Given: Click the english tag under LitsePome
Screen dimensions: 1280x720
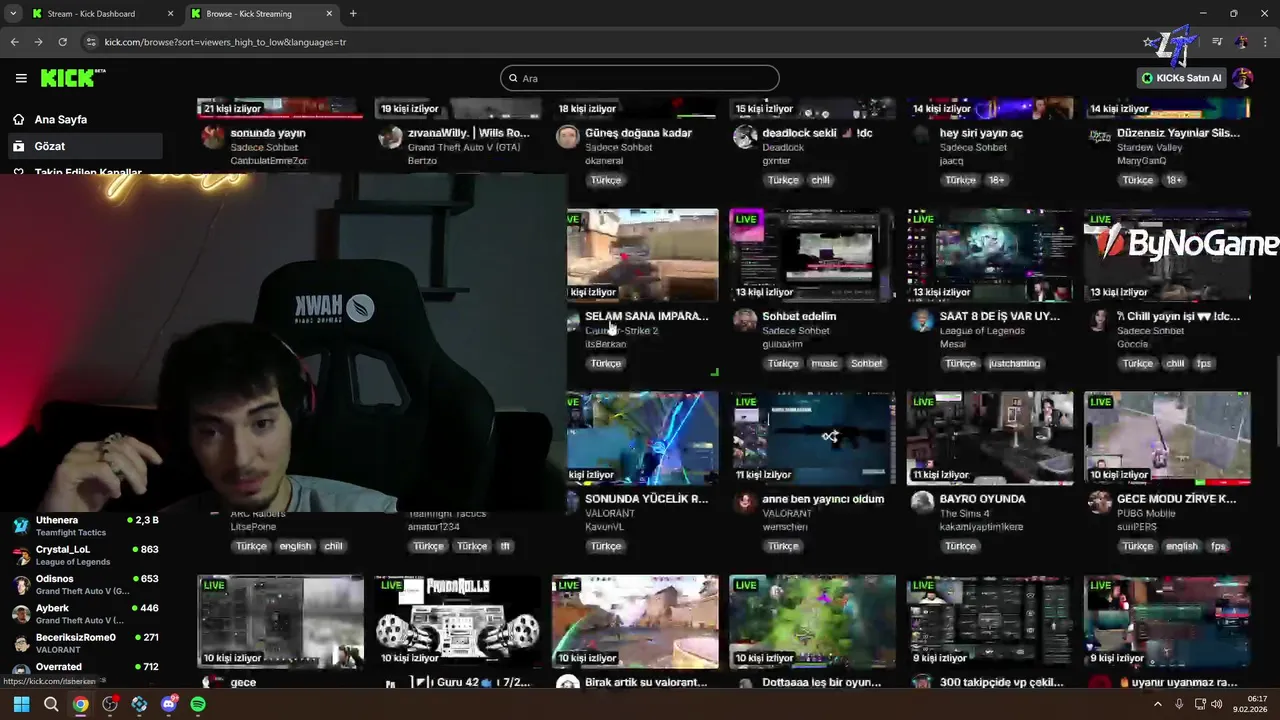Looking at the screenshot, I should coord(295,547).
